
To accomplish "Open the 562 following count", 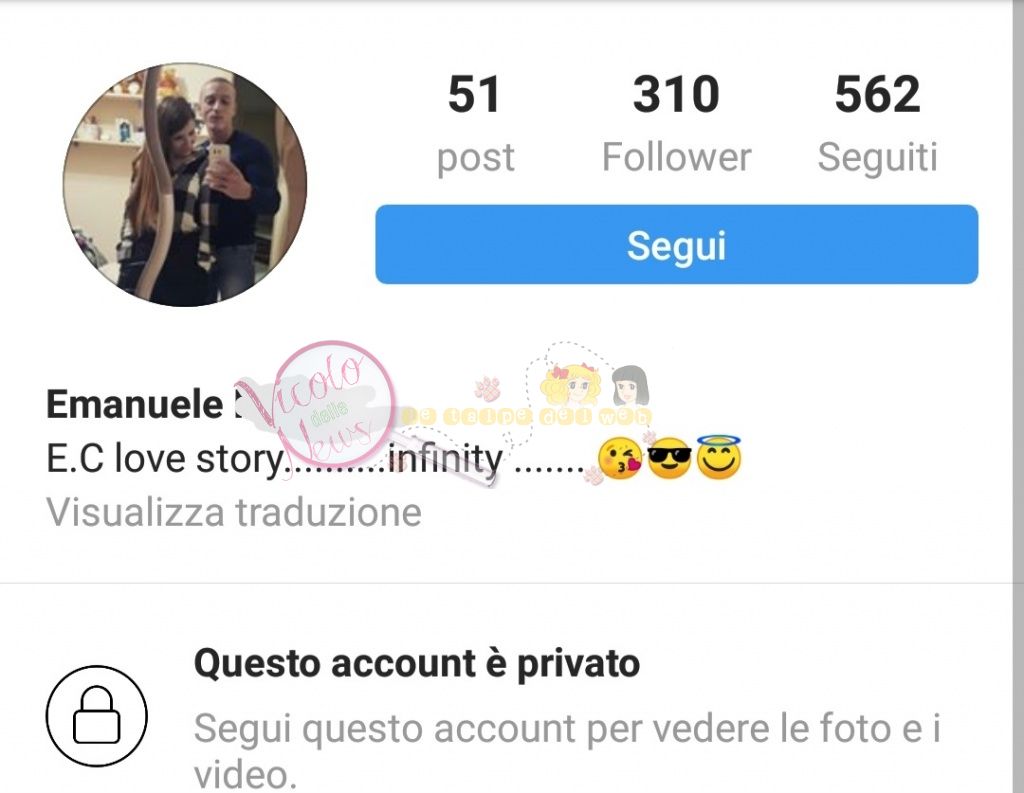I will [x=877, y=94].
